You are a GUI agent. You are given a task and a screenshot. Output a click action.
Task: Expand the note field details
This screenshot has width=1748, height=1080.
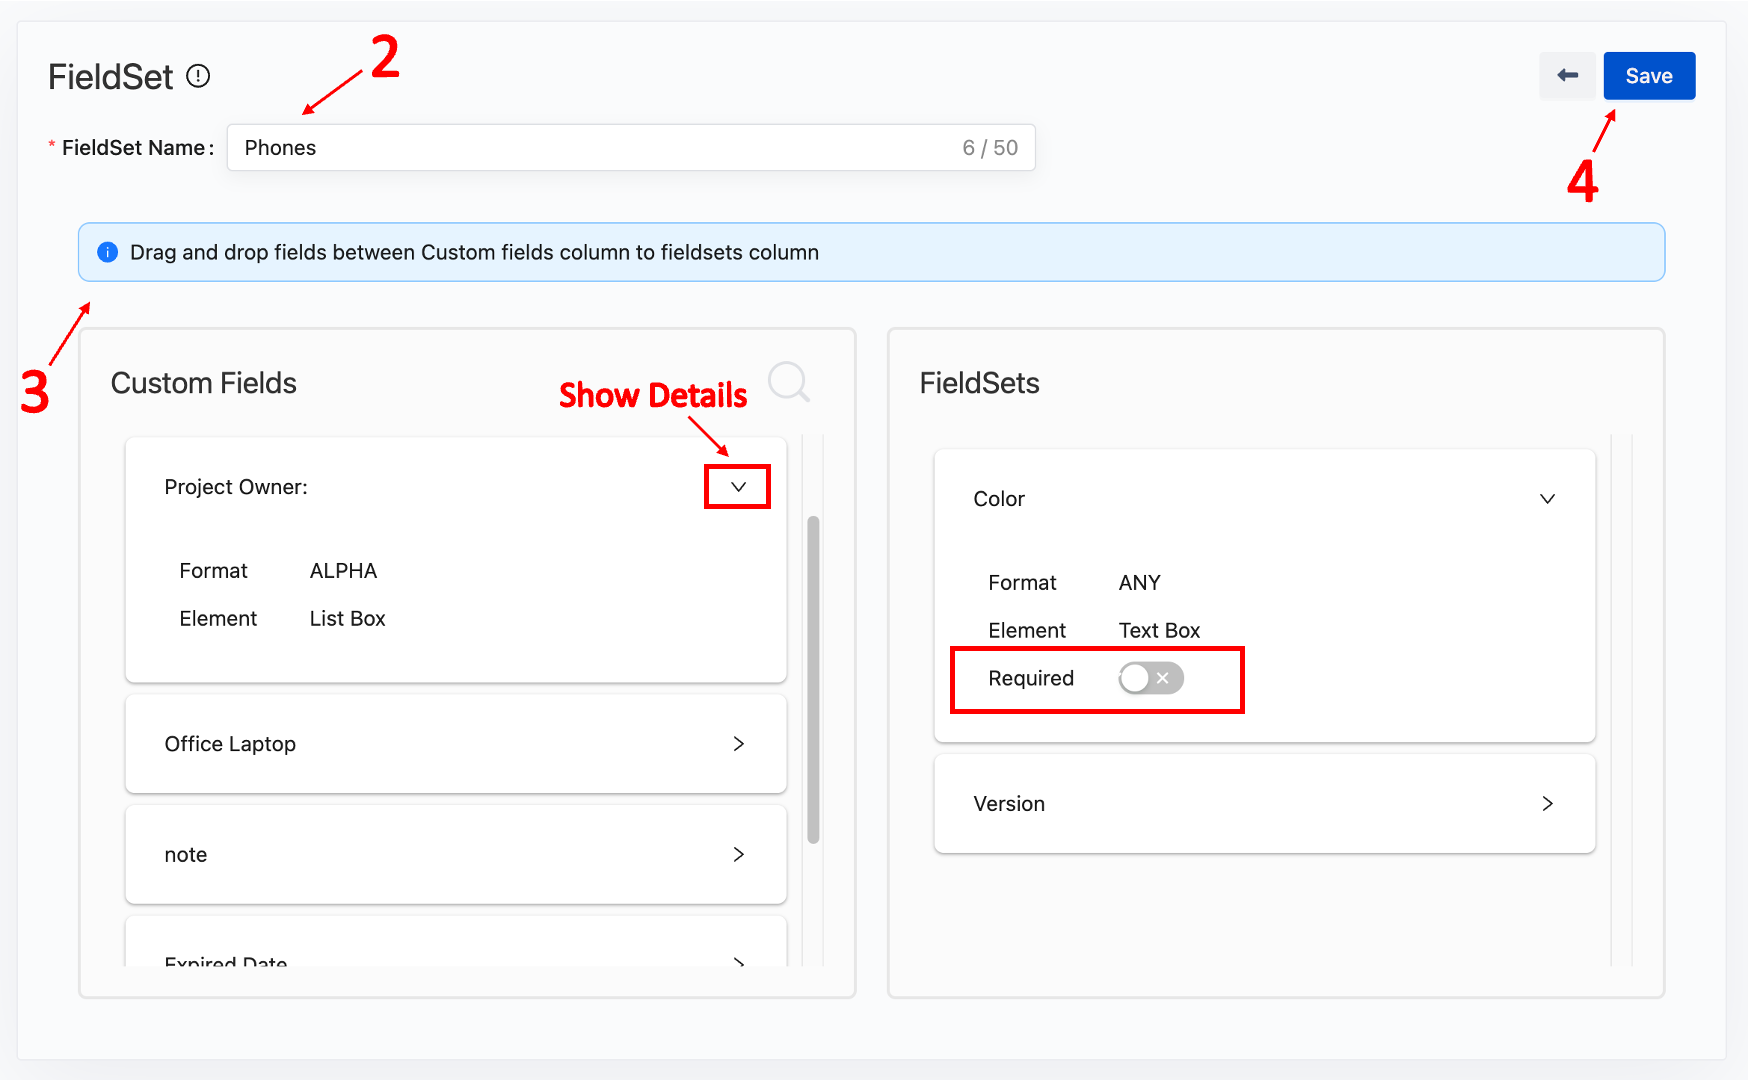[x=738, y=855]
